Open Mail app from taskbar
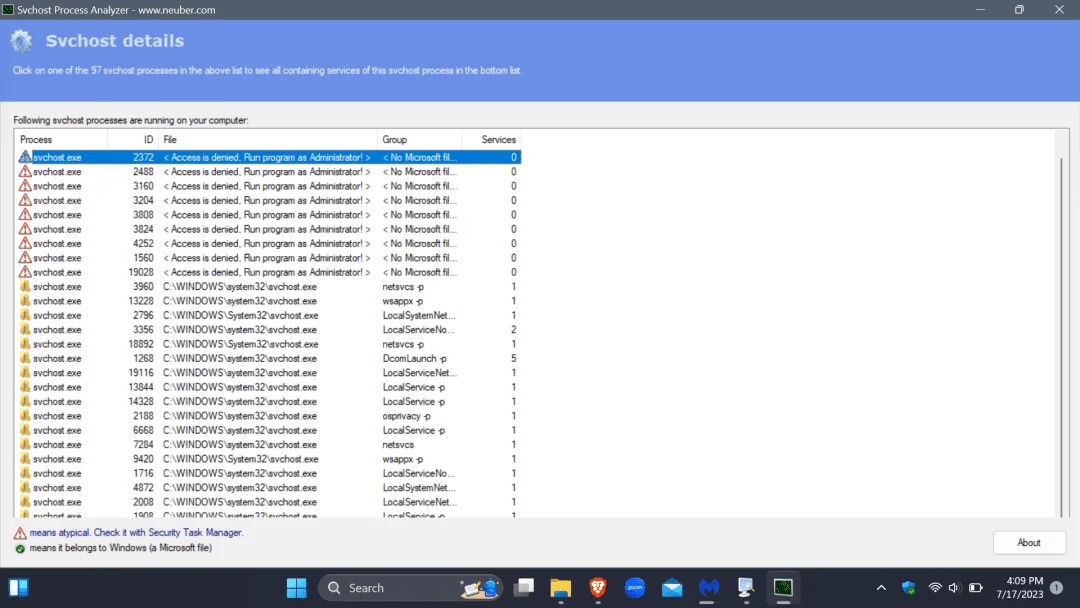Image resolution: width=1080 pixels, height=608 pixels. click(672, 588)
